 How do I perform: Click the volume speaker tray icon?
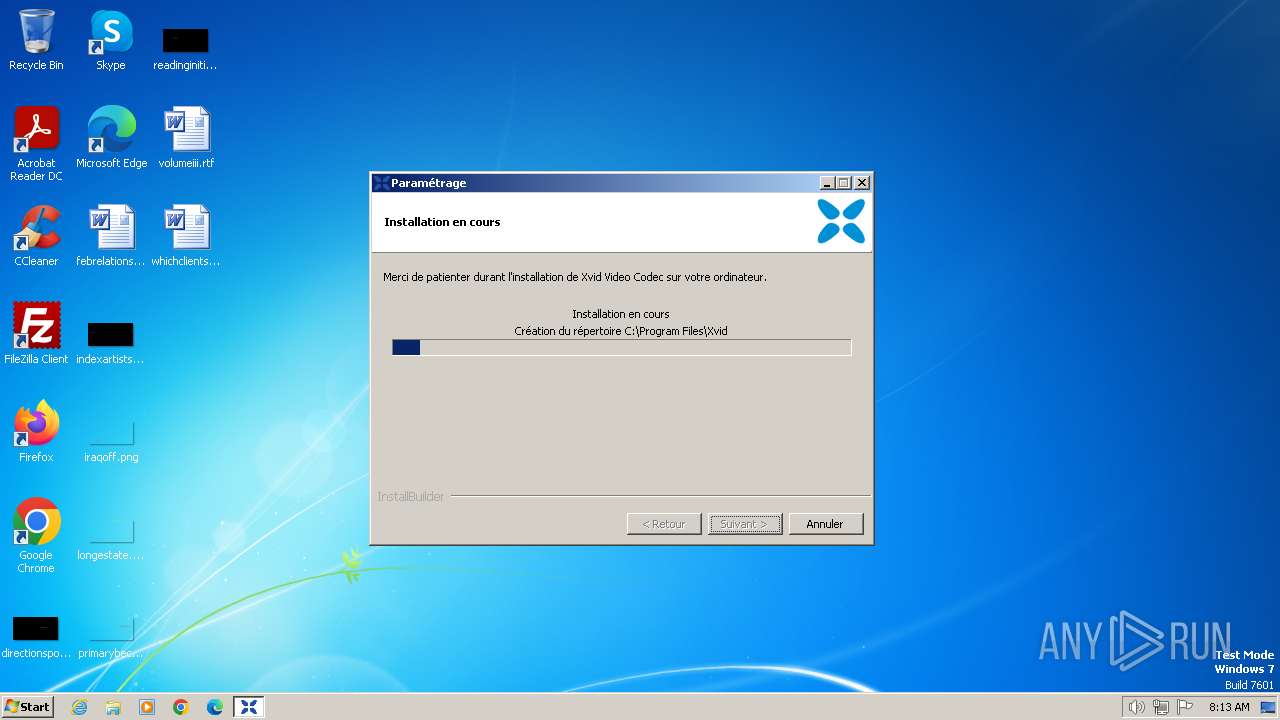1136,707
